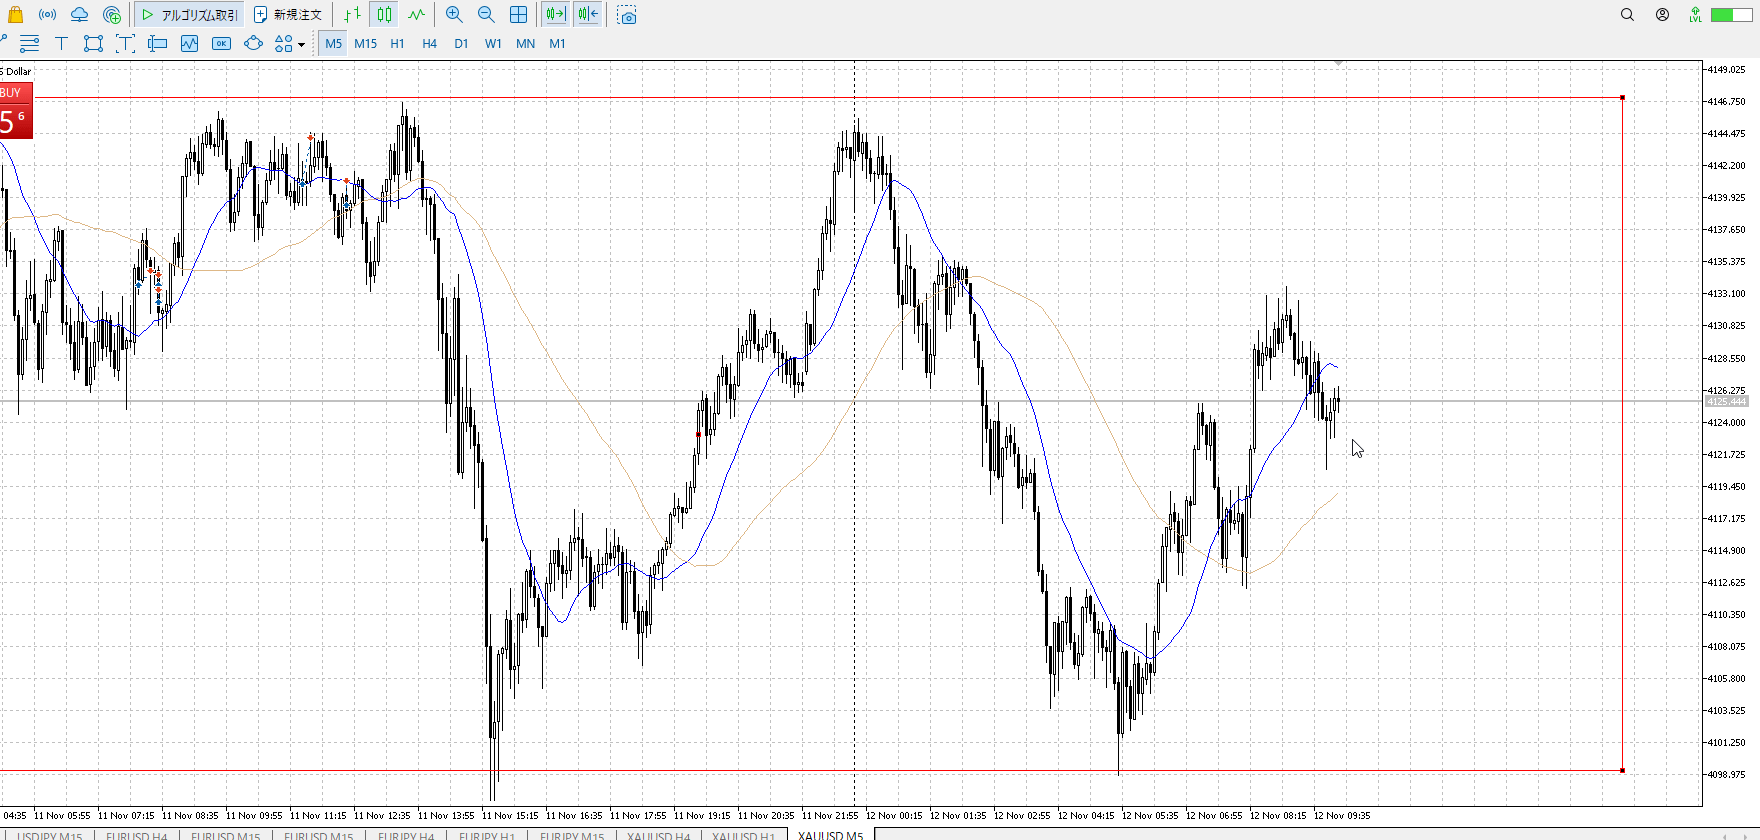Open the VPS cloud hosting icon
Image resolution: width=1760 pixels, height=840 pixels.
pos(79,15)
